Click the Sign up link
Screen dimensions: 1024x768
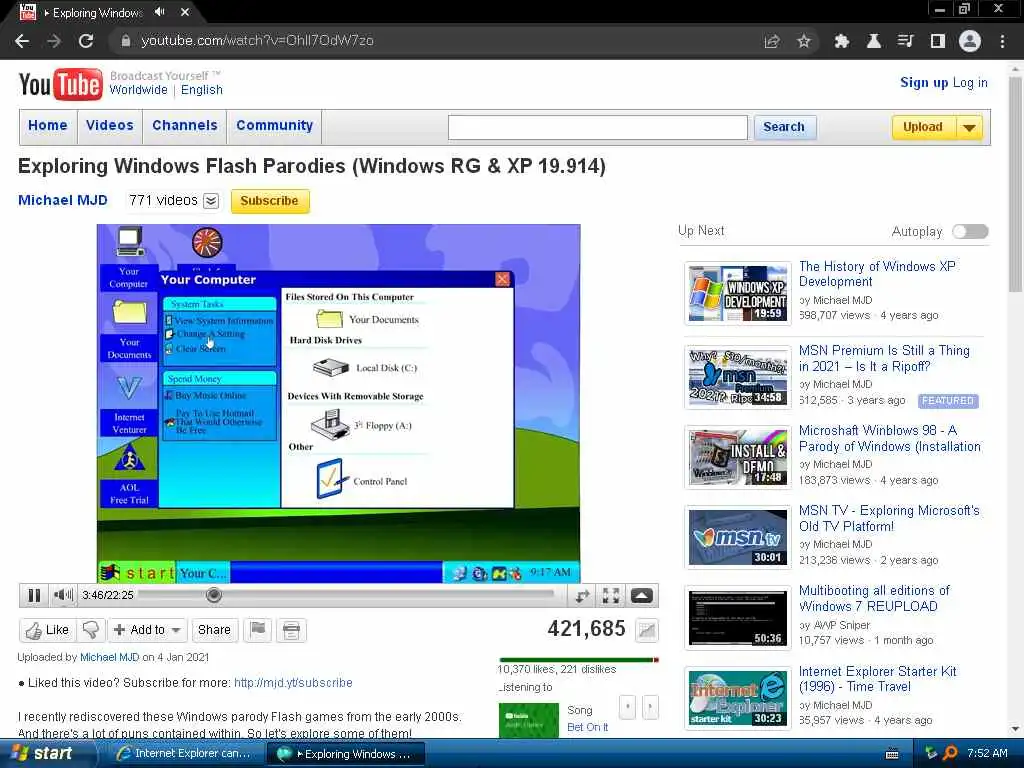tap(924, 82)
